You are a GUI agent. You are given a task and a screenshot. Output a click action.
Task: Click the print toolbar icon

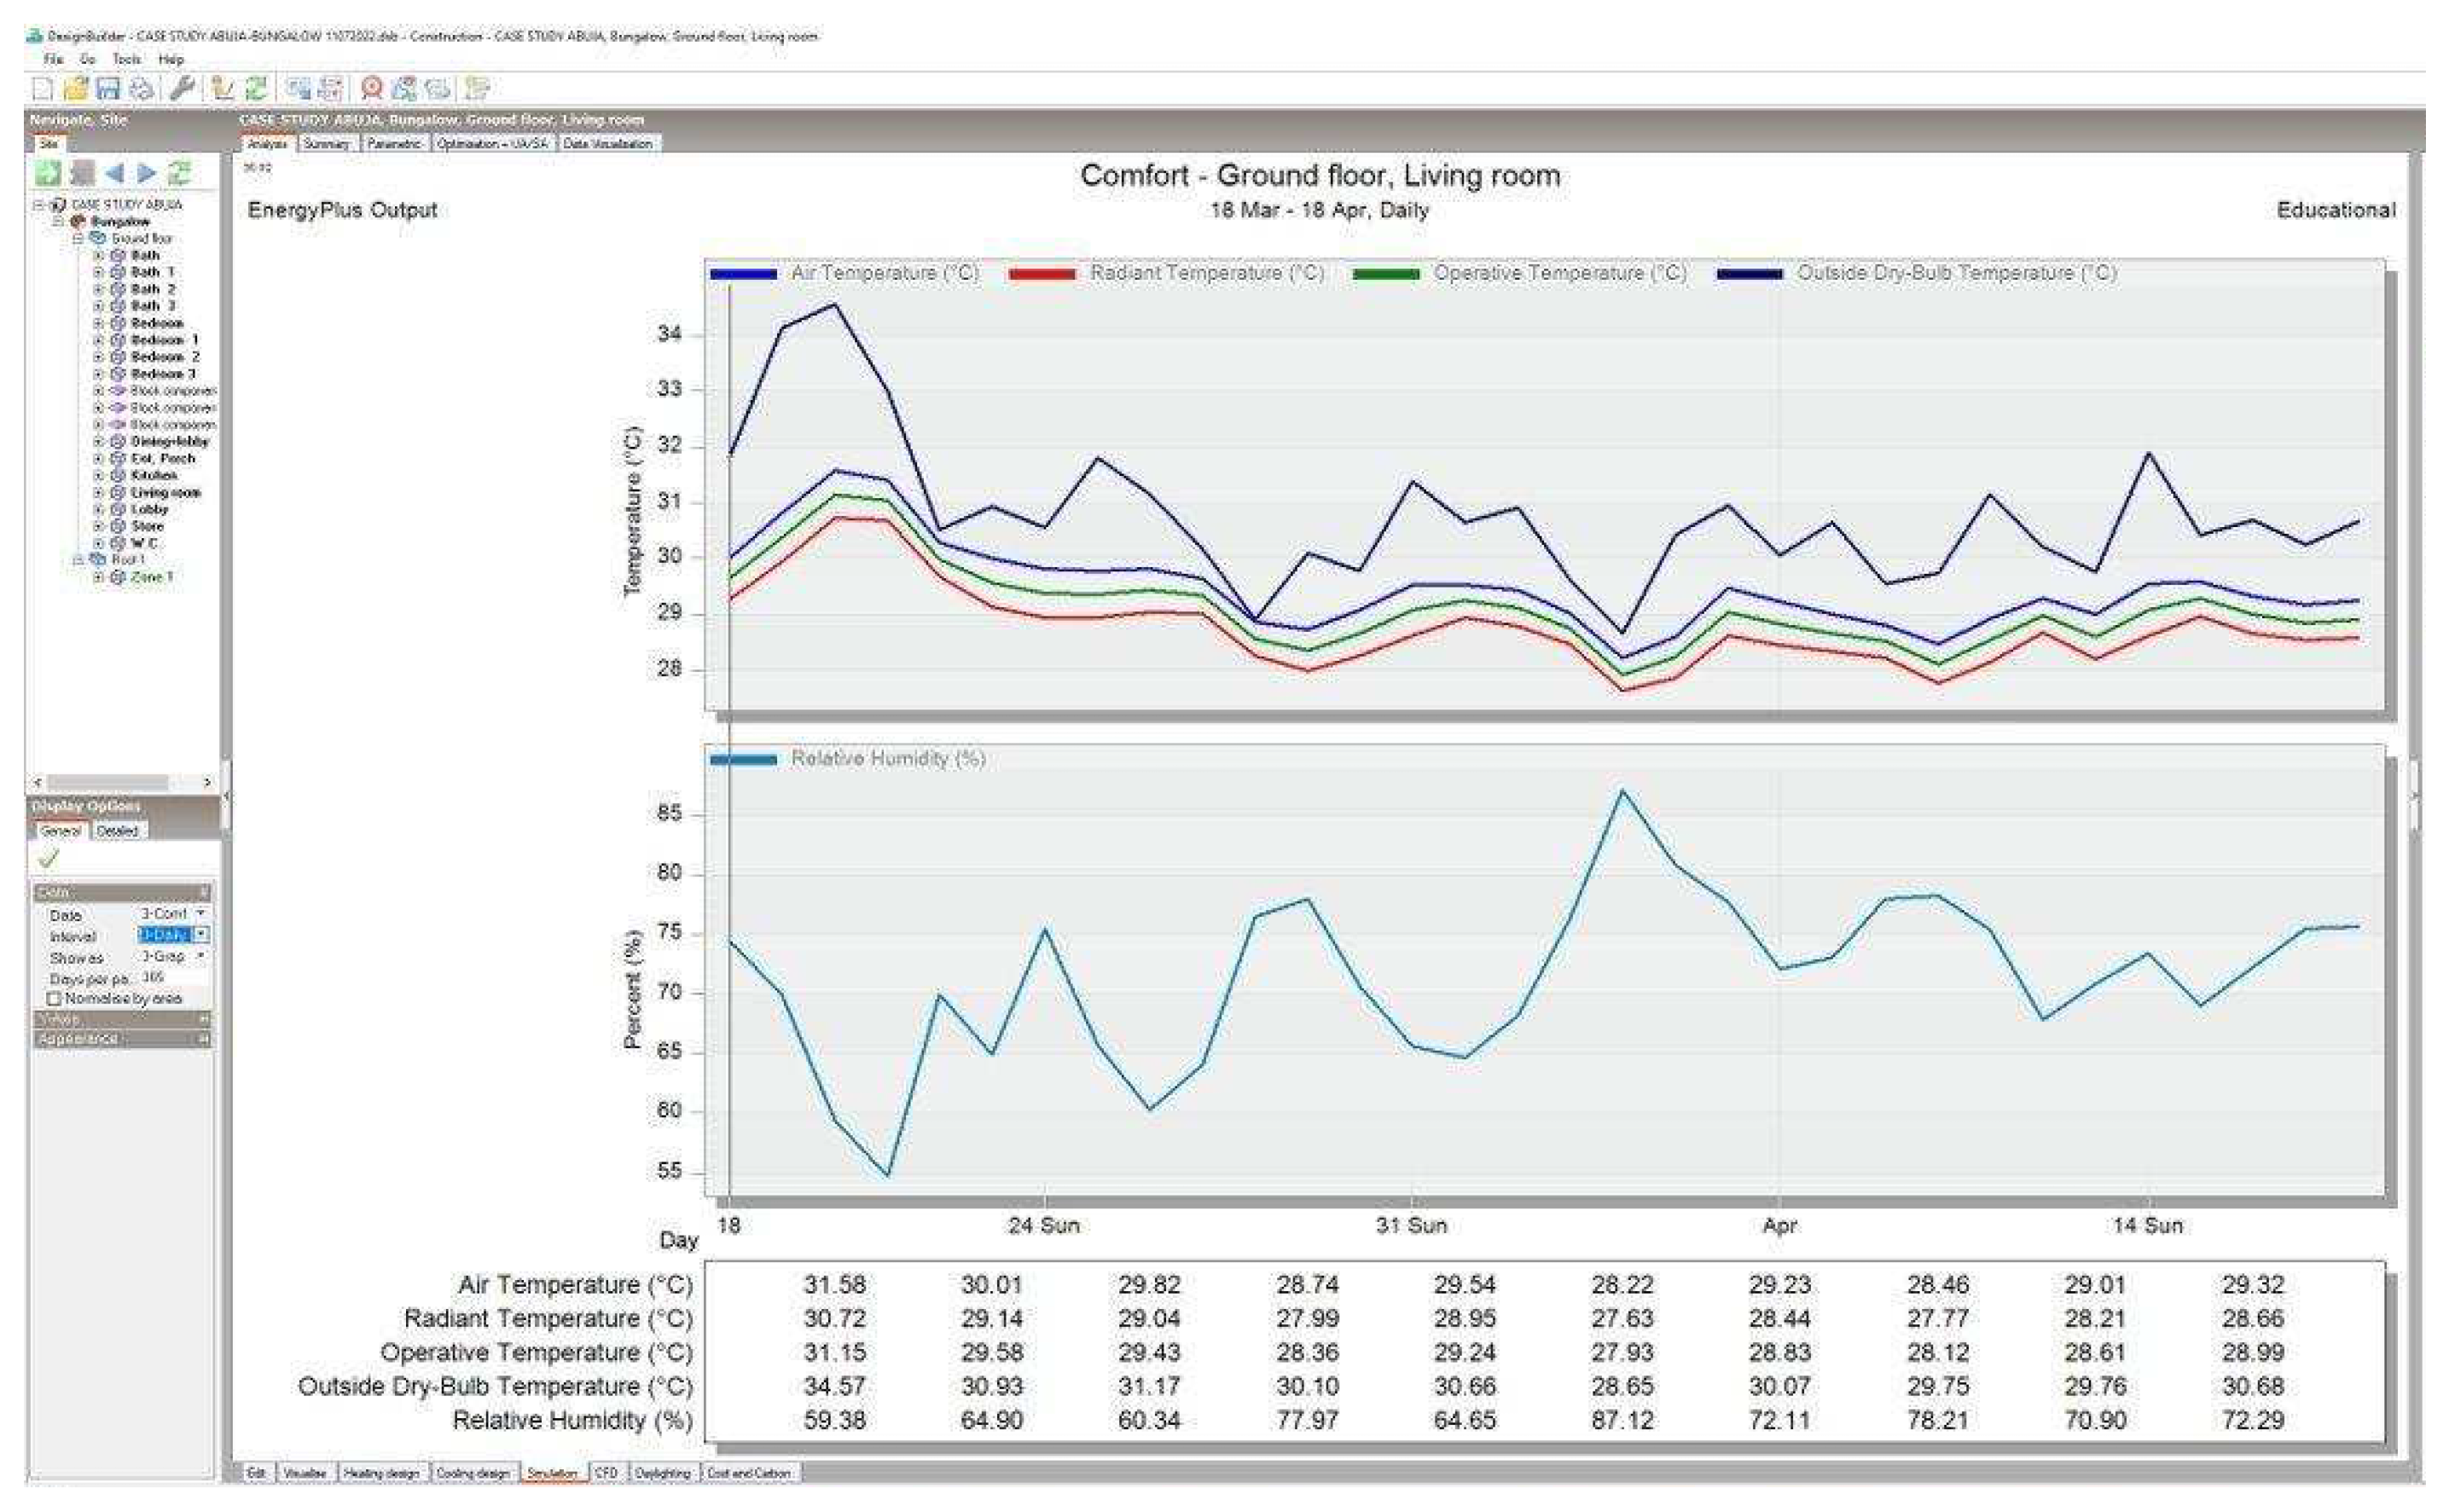(141, 89)
